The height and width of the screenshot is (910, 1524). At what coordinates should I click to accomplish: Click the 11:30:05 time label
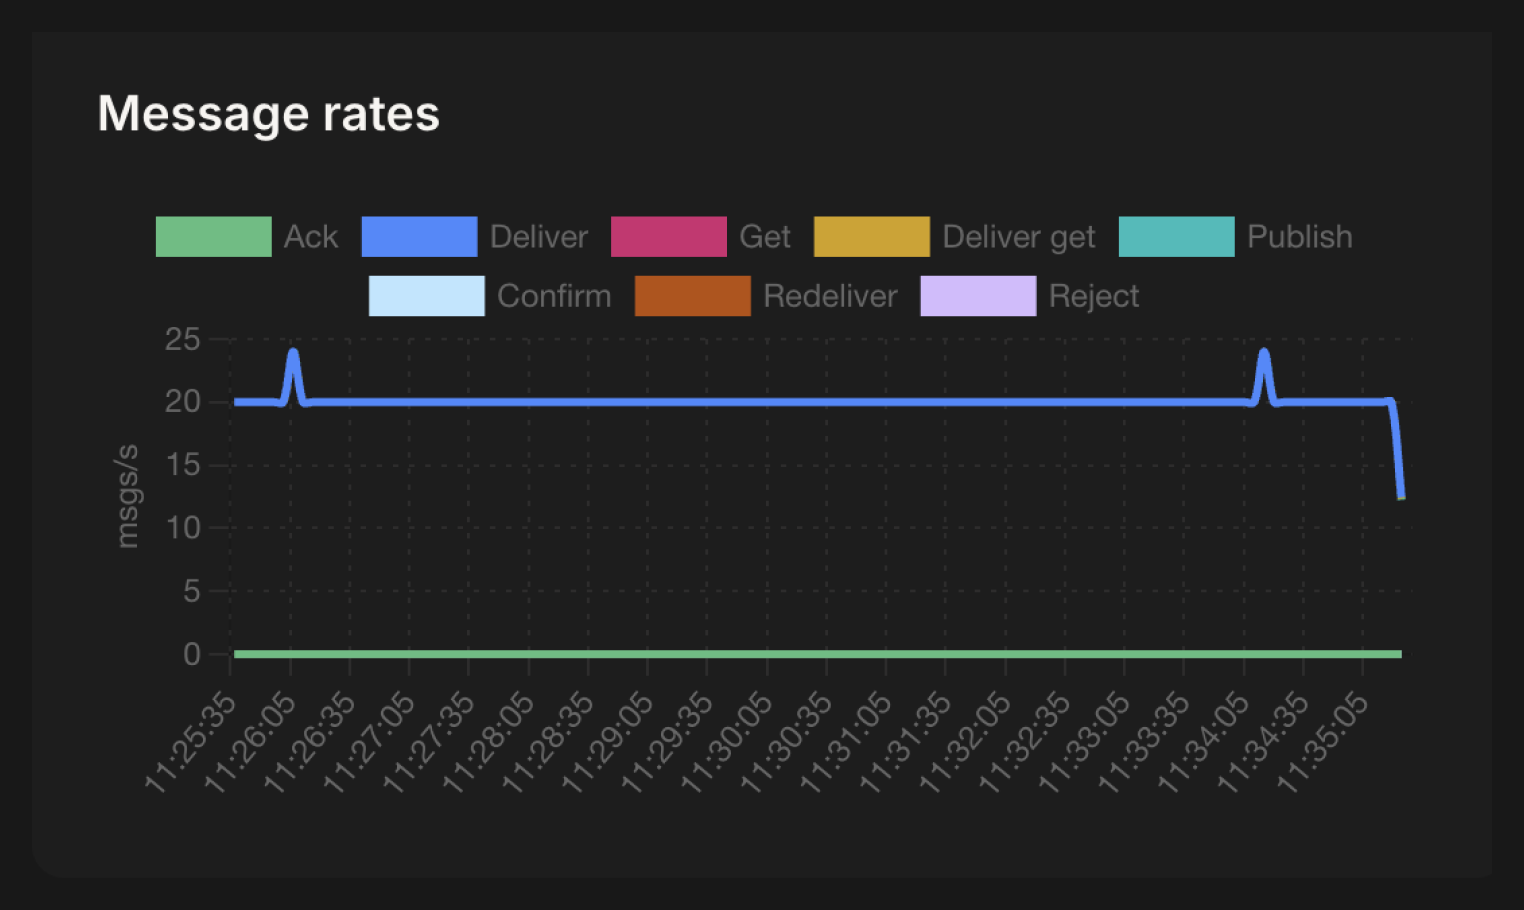(x=727, y=742)
